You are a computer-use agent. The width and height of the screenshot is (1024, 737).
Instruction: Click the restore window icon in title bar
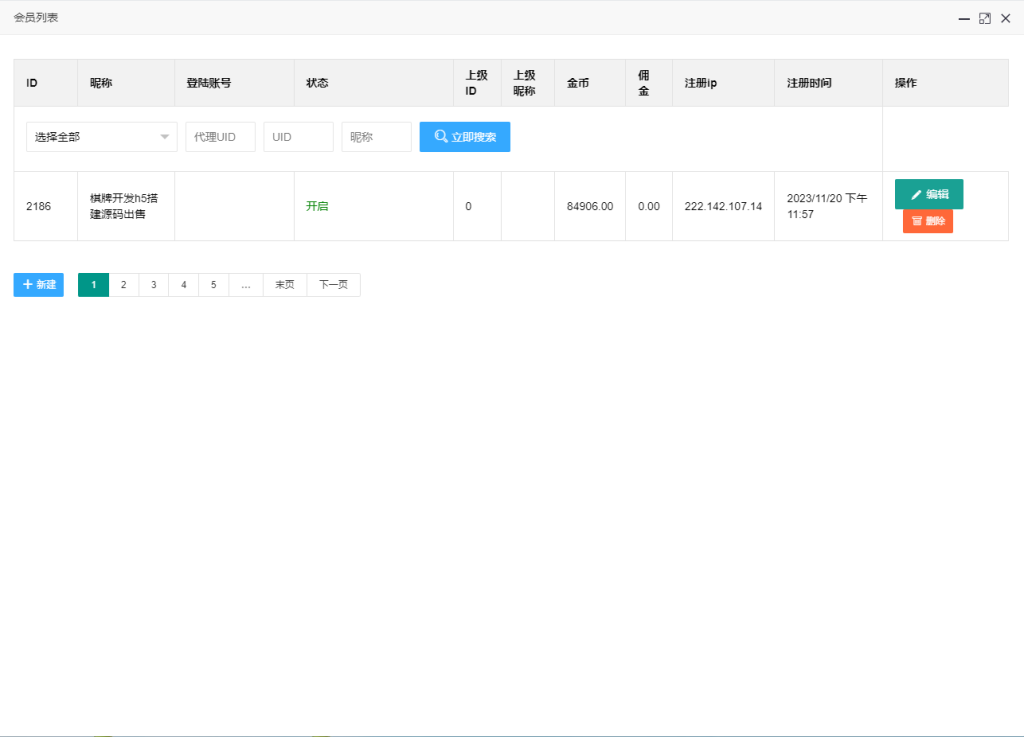pyautogui.click(x=983, y=17)
